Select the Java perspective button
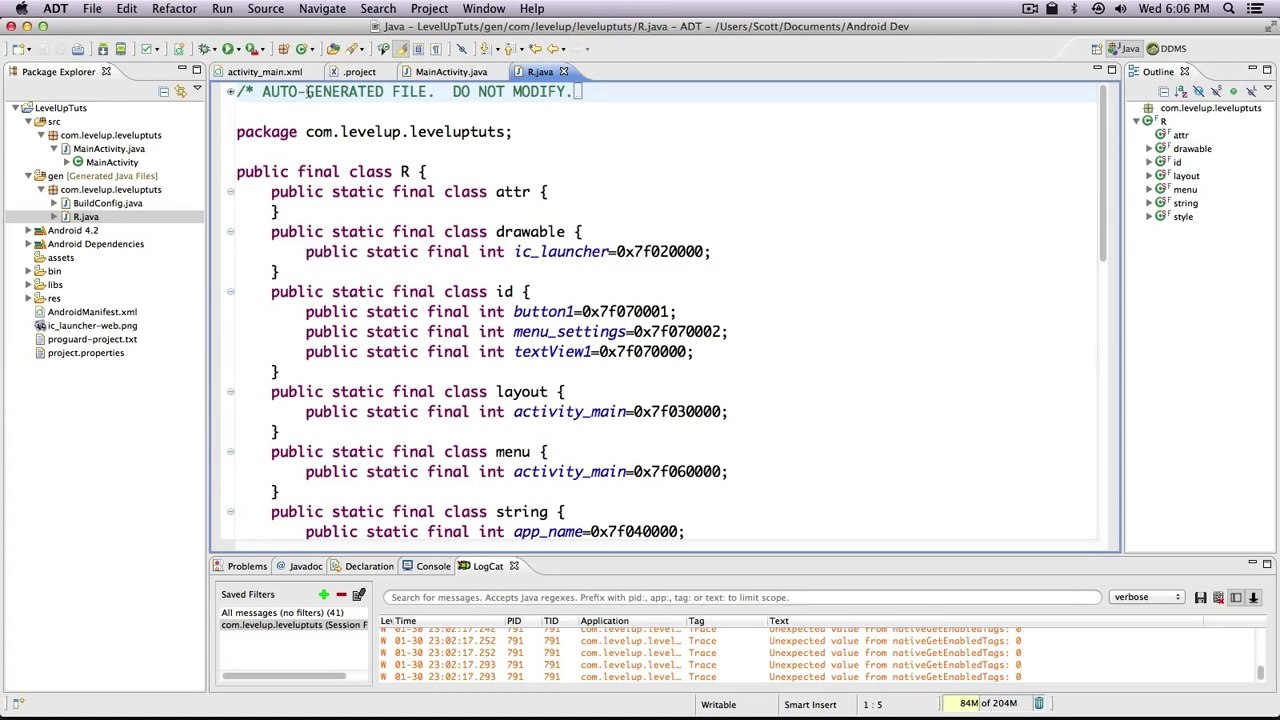The height and width of the screenshot is (720, 1280). (x=1126, y=48)
